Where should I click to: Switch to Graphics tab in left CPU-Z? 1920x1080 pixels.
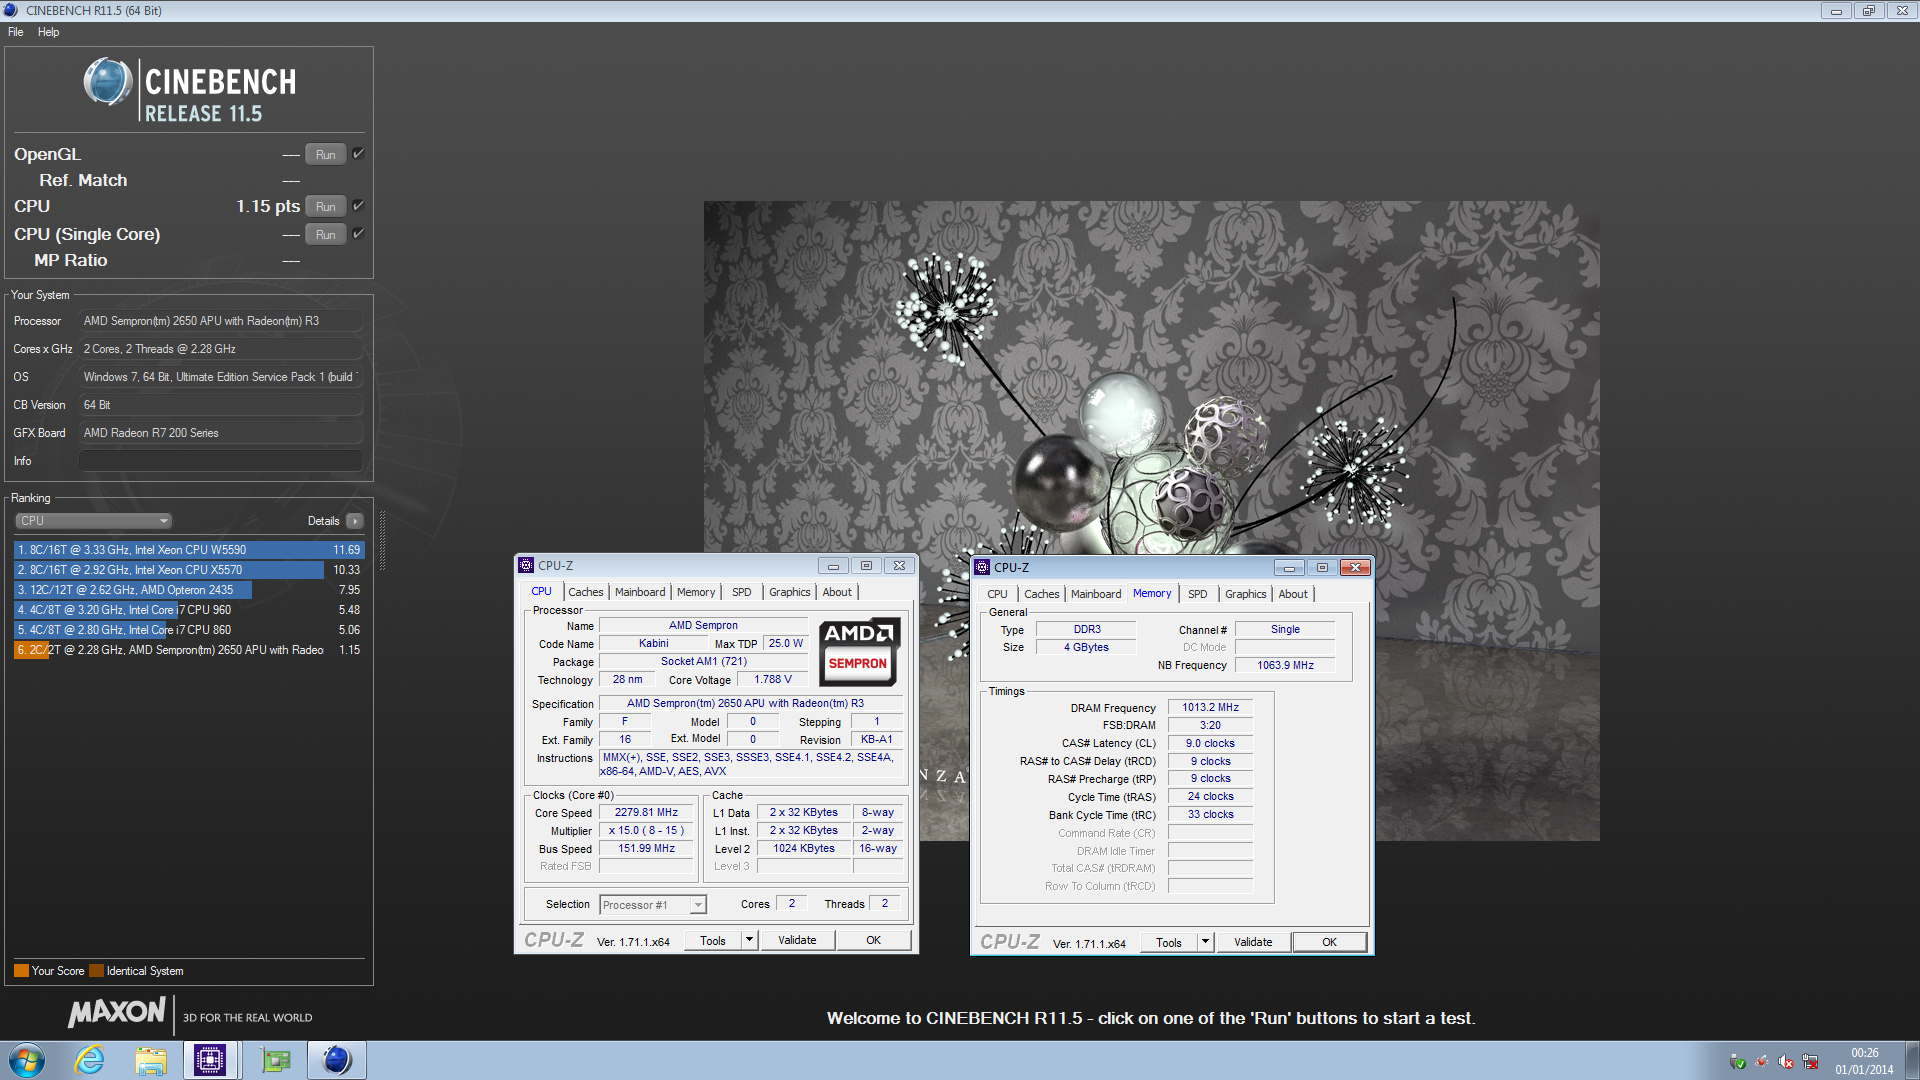pos(790,592)
